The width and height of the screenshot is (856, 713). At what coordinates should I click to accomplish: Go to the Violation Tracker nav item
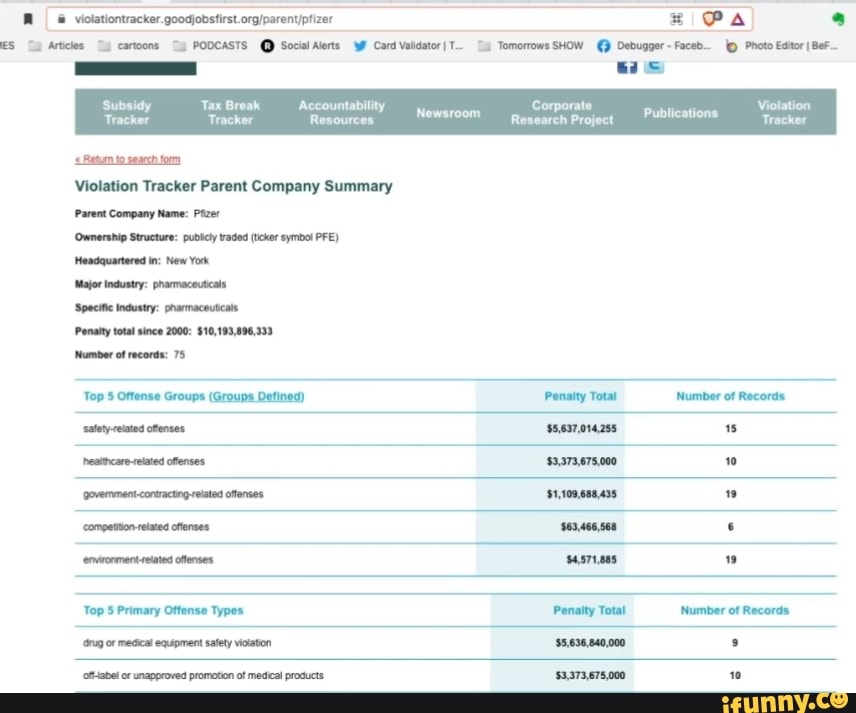(783, 112)
